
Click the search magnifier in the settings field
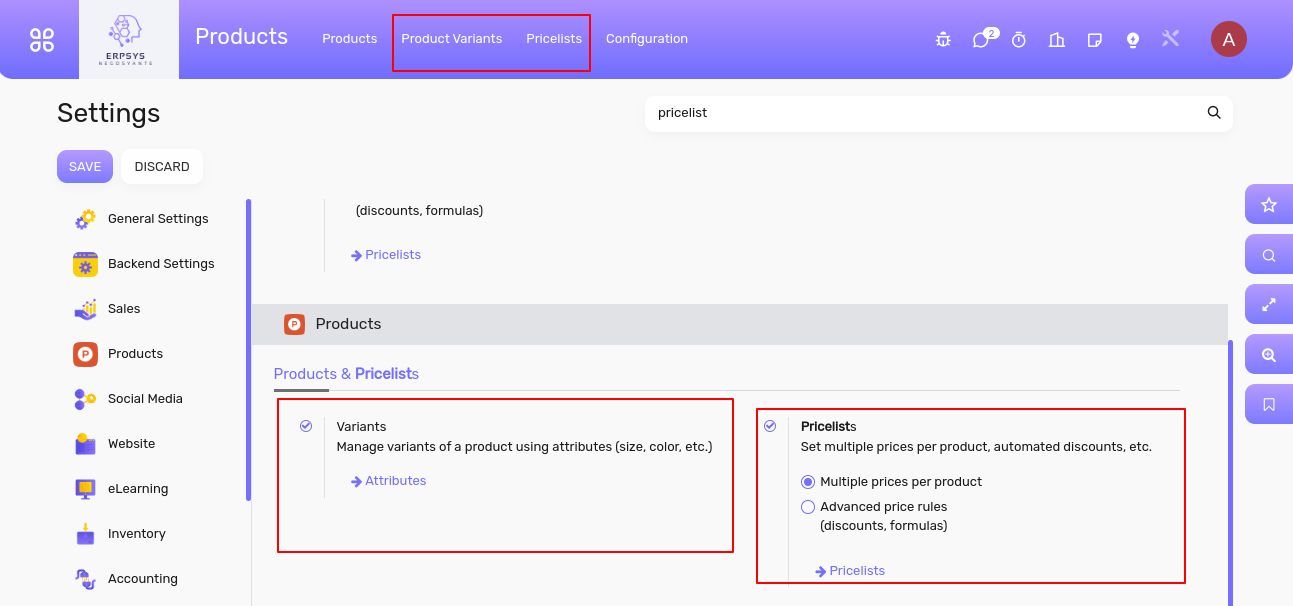1214,113
